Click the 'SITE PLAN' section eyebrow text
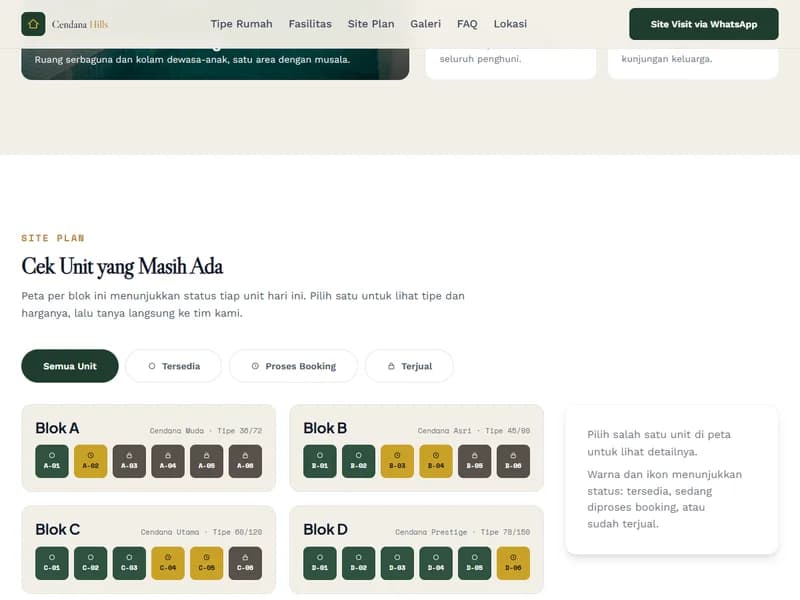Image resolution: width=800 pixels, height=600 pixels. click(53, 238)
